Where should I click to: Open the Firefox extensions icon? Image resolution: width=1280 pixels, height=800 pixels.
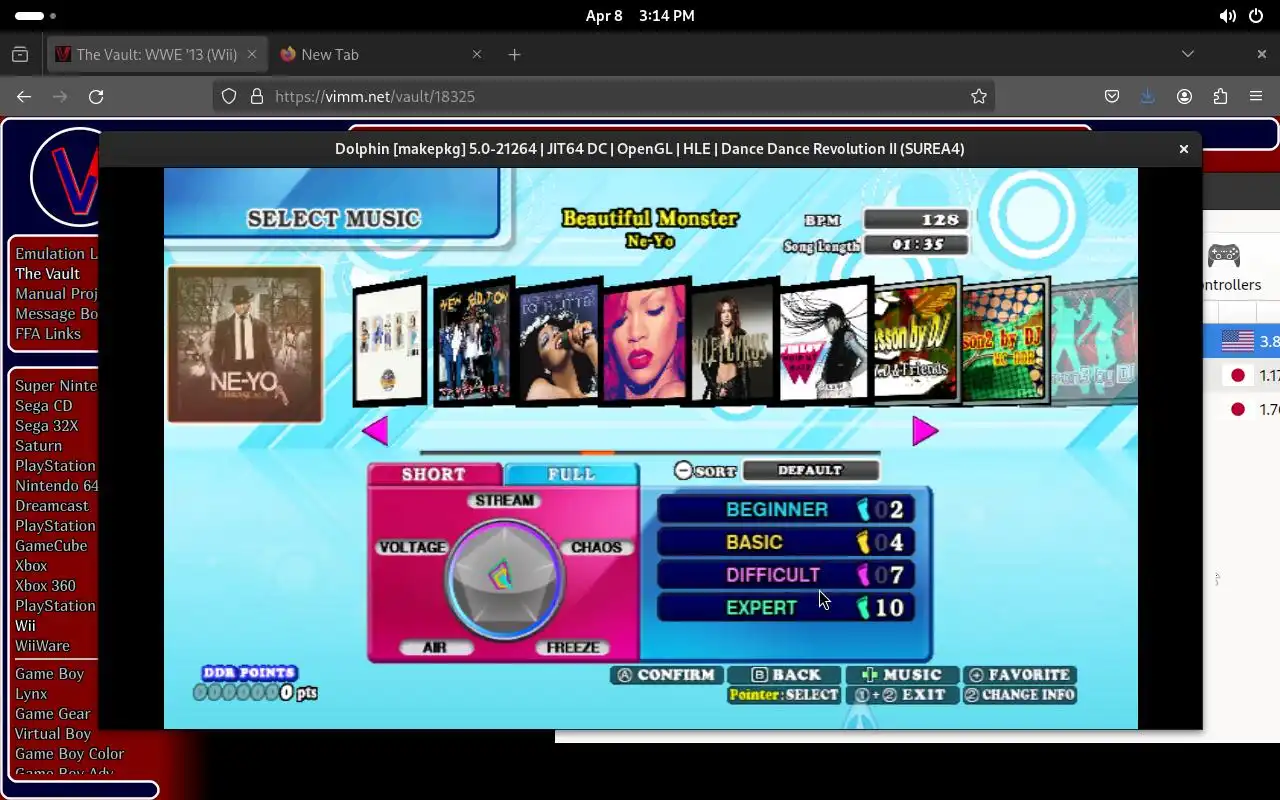click(1220, 96)
